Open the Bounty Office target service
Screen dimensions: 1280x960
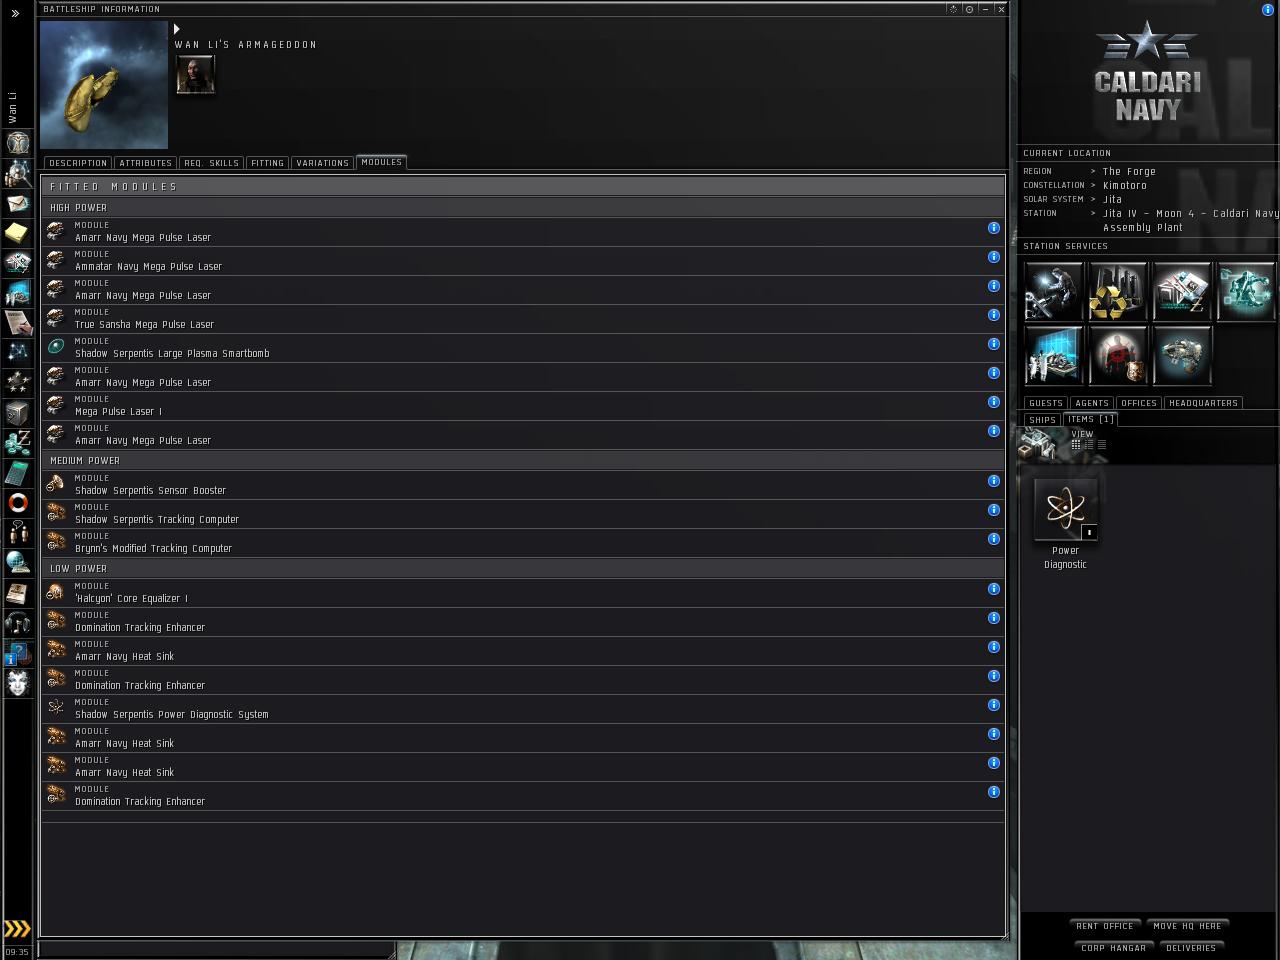coord(1118,355)
